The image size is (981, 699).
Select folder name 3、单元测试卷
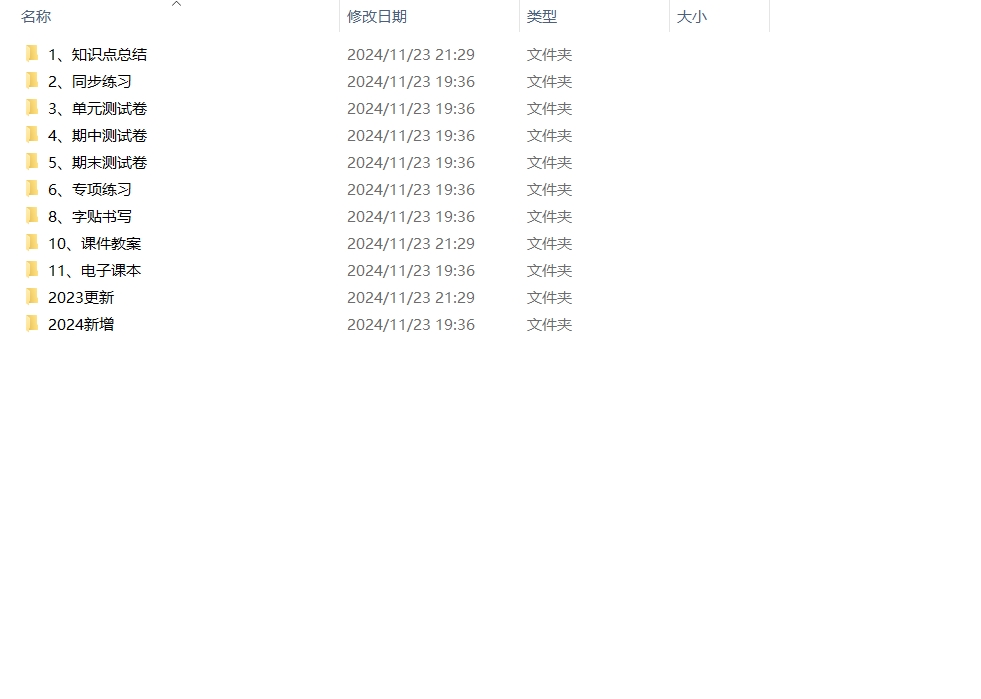point(98,108)
